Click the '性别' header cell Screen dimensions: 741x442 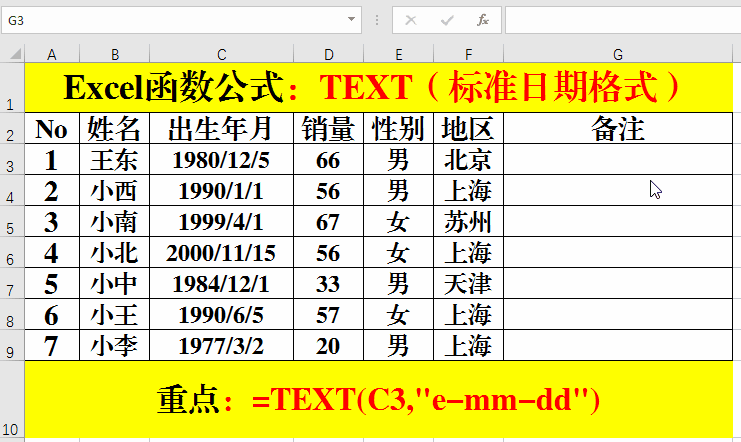tap(398, 128)
